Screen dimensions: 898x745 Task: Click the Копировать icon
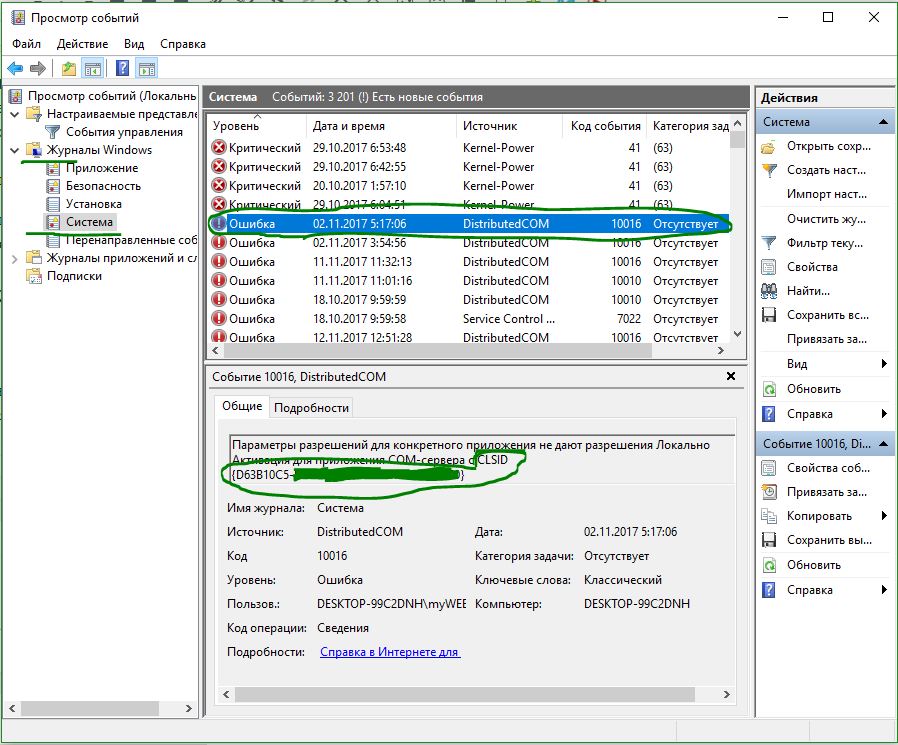(769, 517)
